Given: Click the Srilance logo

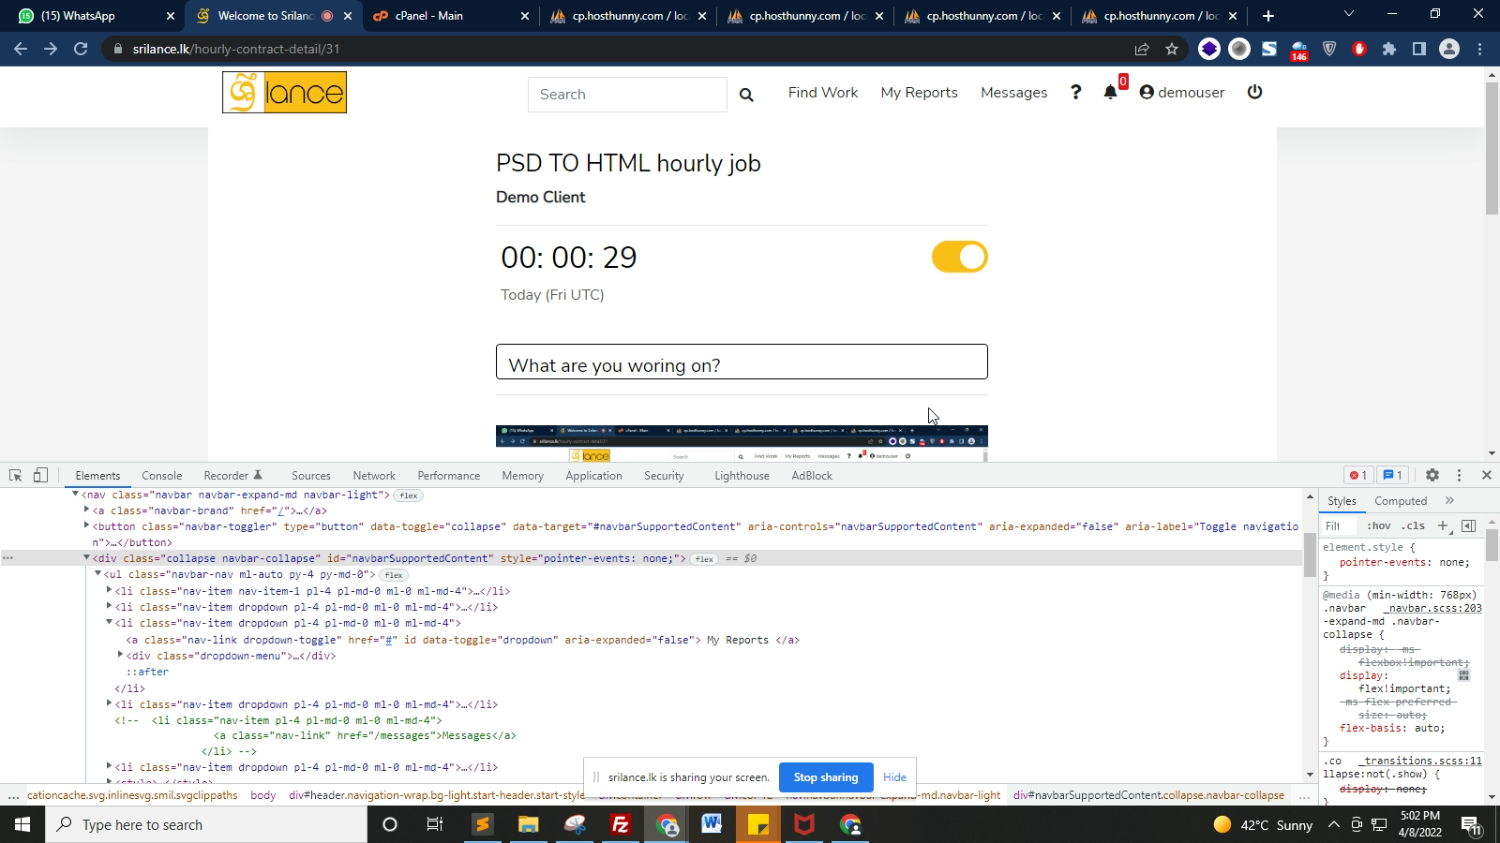Looking at the screenshot, I should click(x=284, y=92).
